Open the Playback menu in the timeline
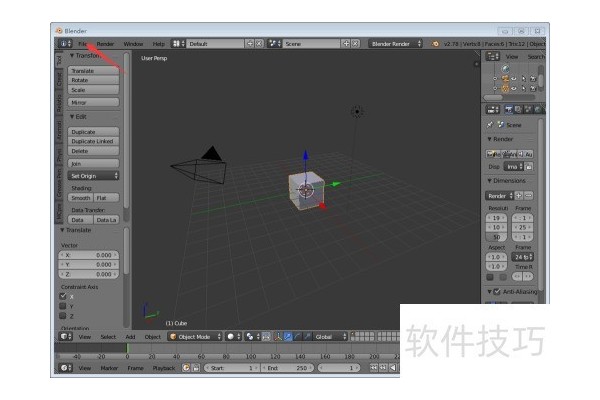The width and height of the screenshot is (600, 400). coord(164,368)
